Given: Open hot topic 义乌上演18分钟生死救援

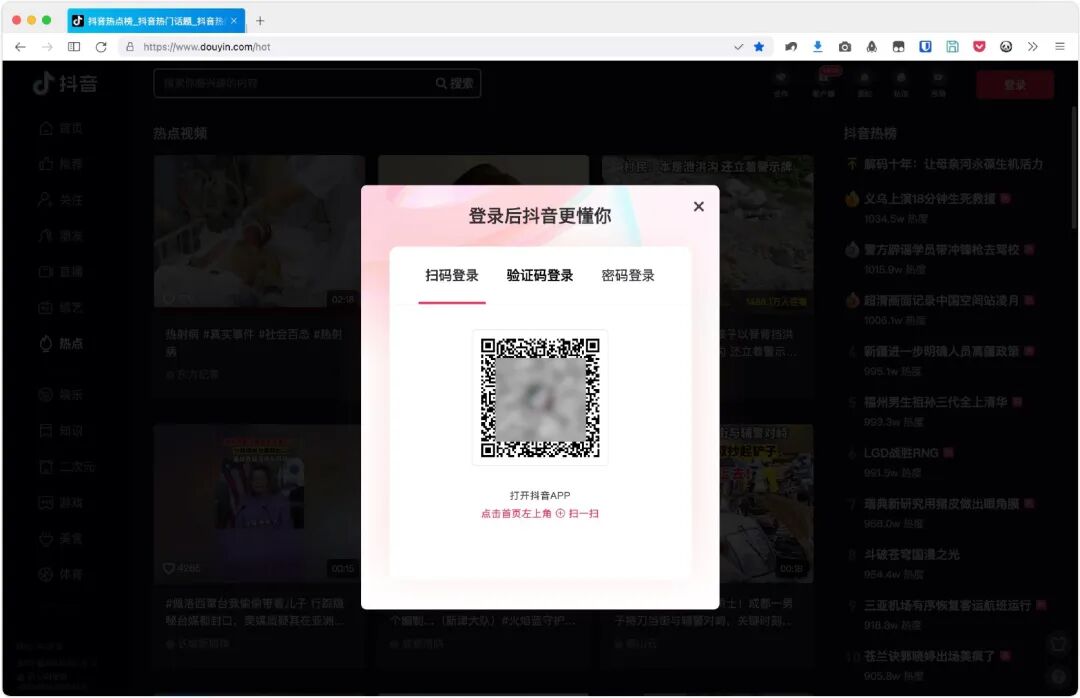Looking at the screenshot, I should 929,198.
